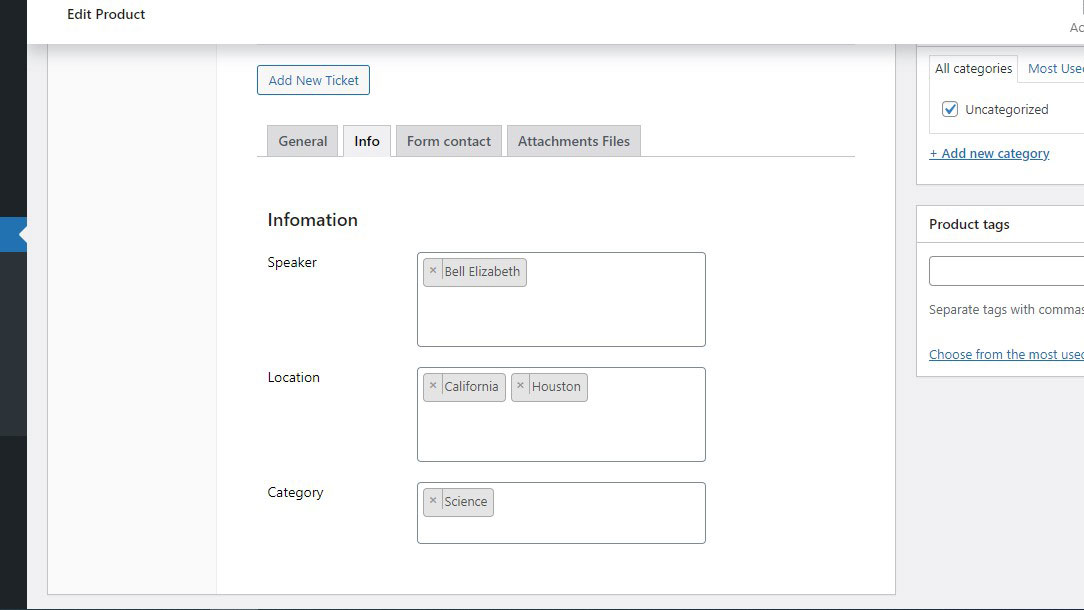Remove the Science category tag
This screenshot has width=1084, height=610.
click(433, 501)
